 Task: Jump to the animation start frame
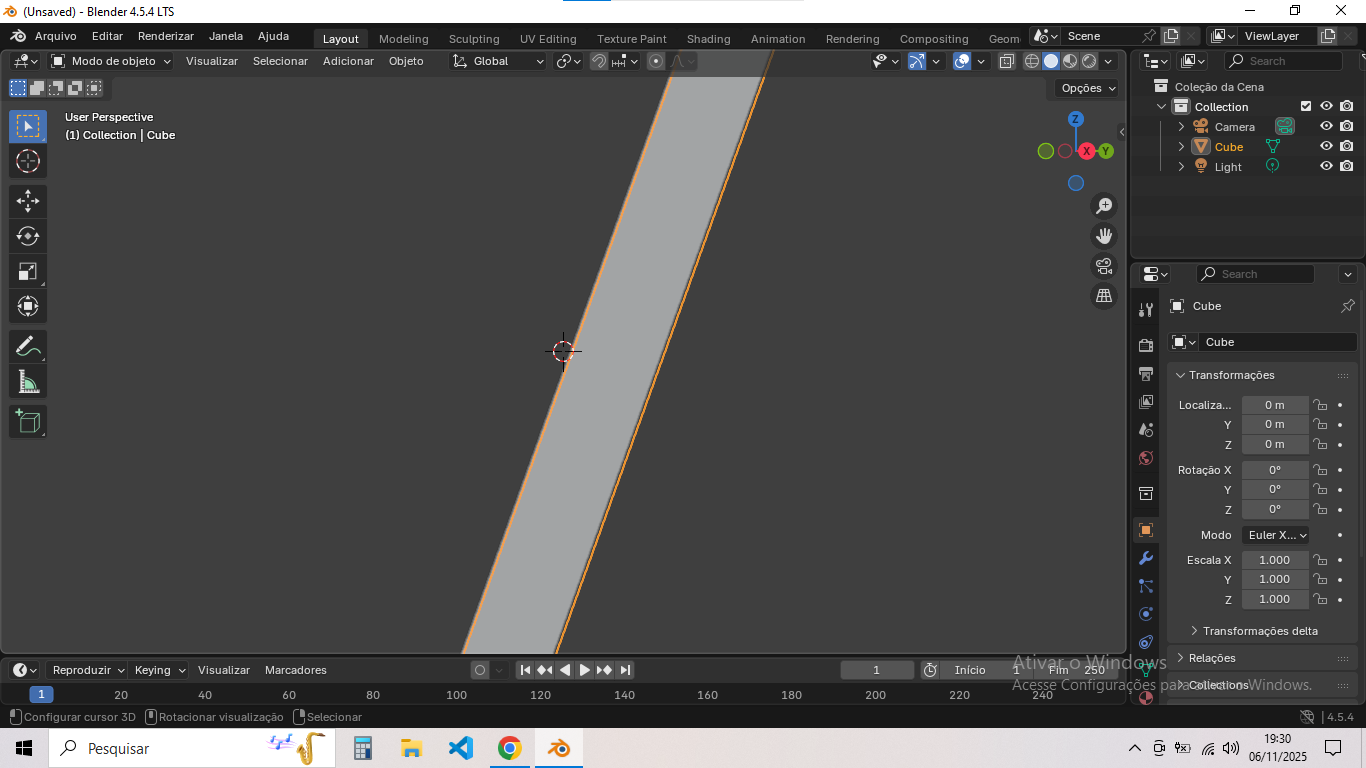click(525, 670)
